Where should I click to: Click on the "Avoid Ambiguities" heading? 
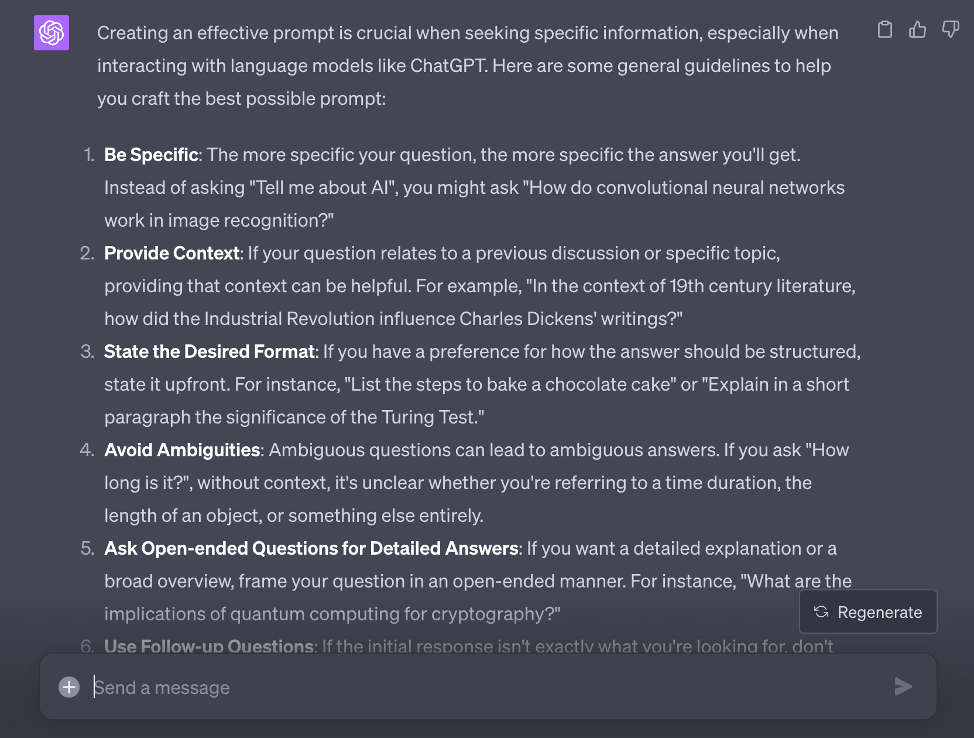pos(182,450)
